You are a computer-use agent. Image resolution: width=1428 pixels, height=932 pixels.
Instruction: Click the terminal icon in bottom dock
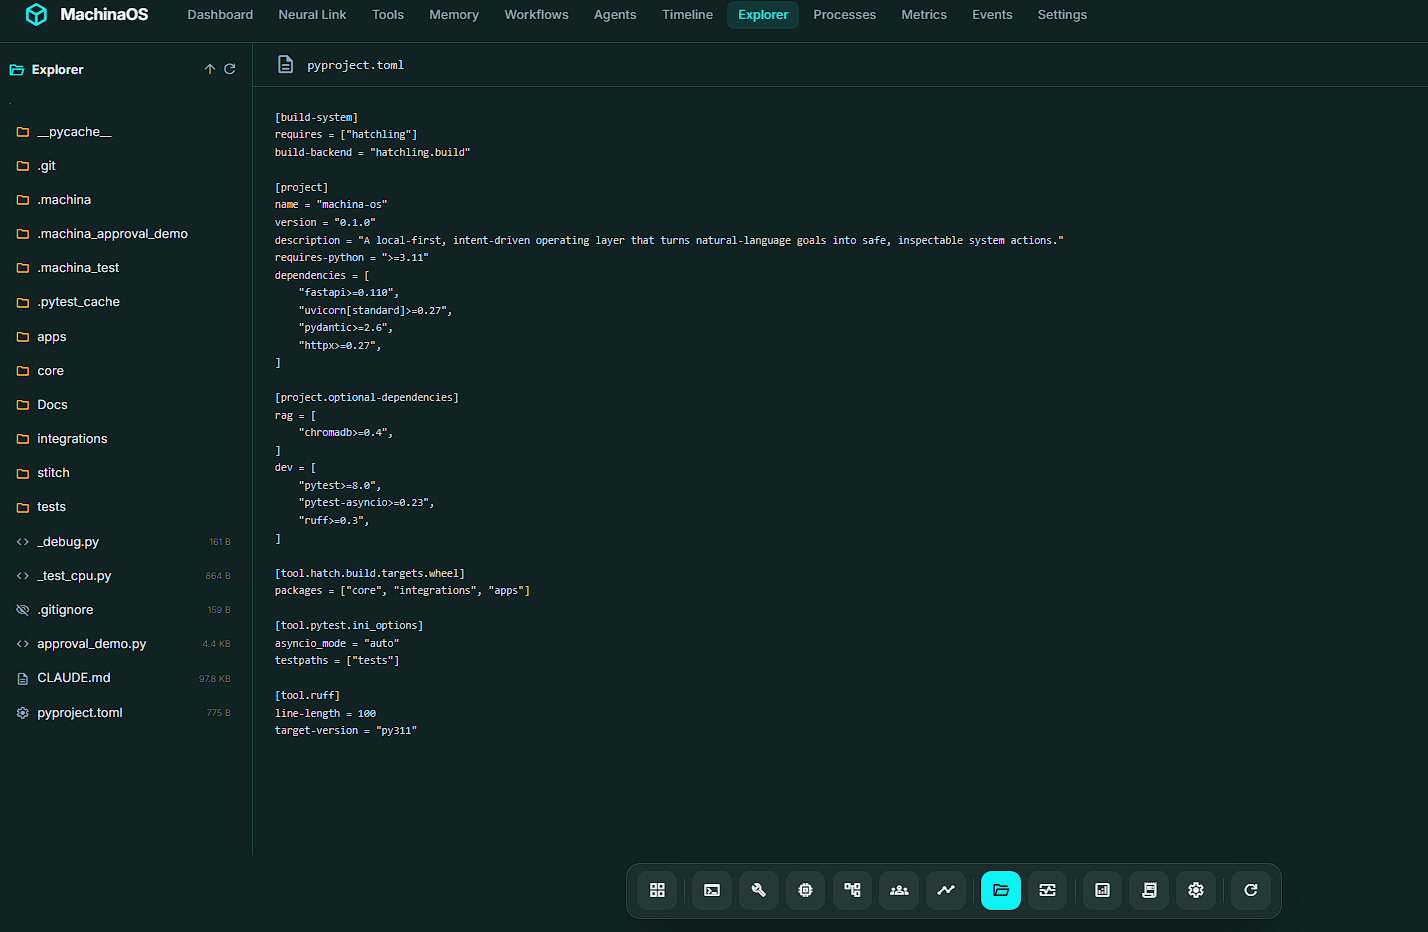click(x=712, y=890)
